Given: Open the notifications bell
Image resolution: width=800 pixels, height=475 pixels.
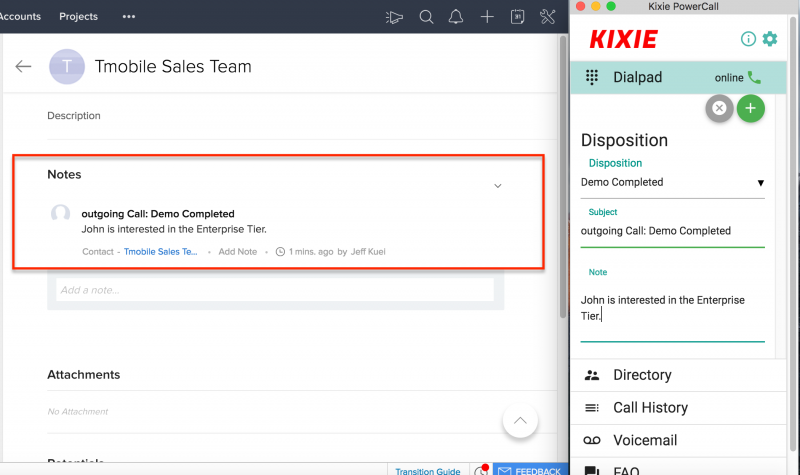Looking at the screenshot, I should coord(456,17).
